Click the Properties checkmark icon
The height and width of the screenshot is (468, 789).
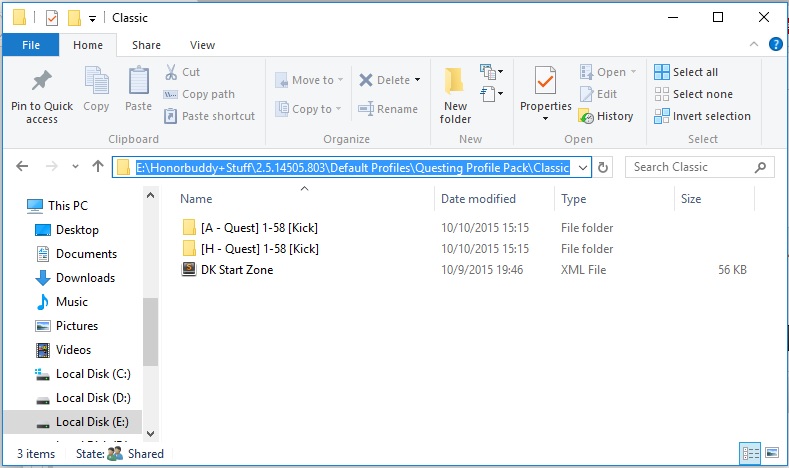click(545, 81)
